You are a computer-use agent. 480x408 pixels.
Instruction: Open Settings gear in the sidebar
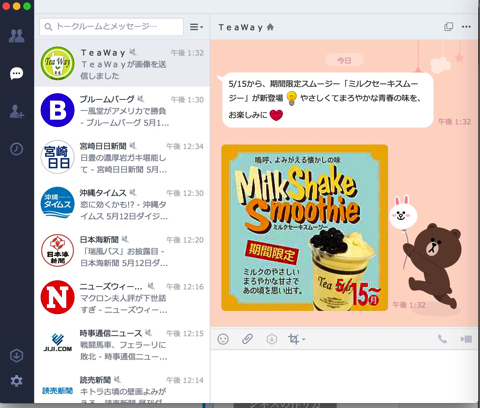17,381
